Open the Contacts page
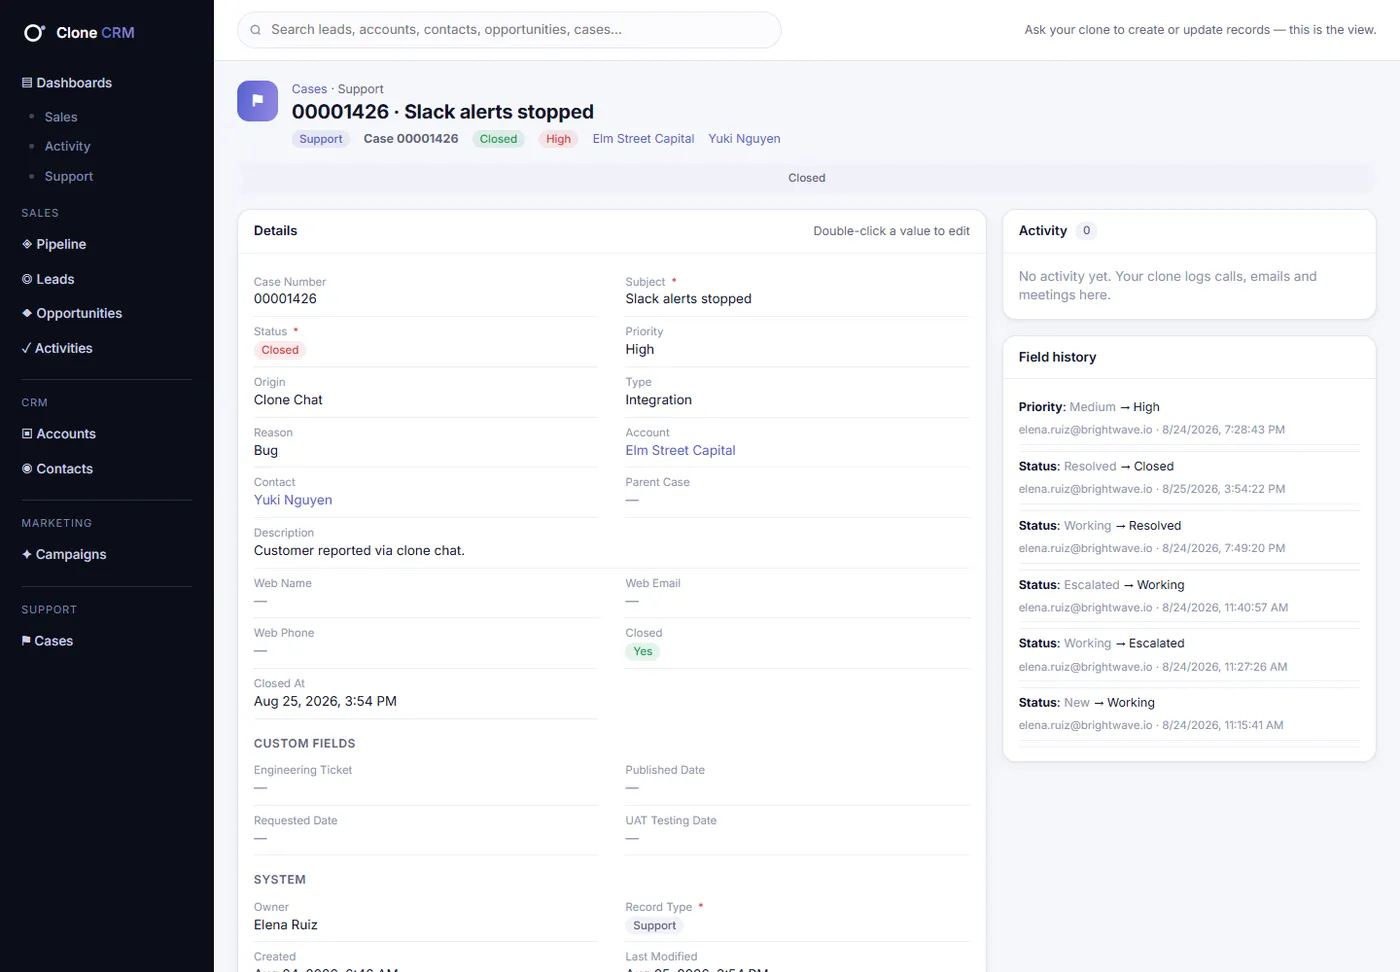The image size is (1400, 972). click(x=64, y=469)
